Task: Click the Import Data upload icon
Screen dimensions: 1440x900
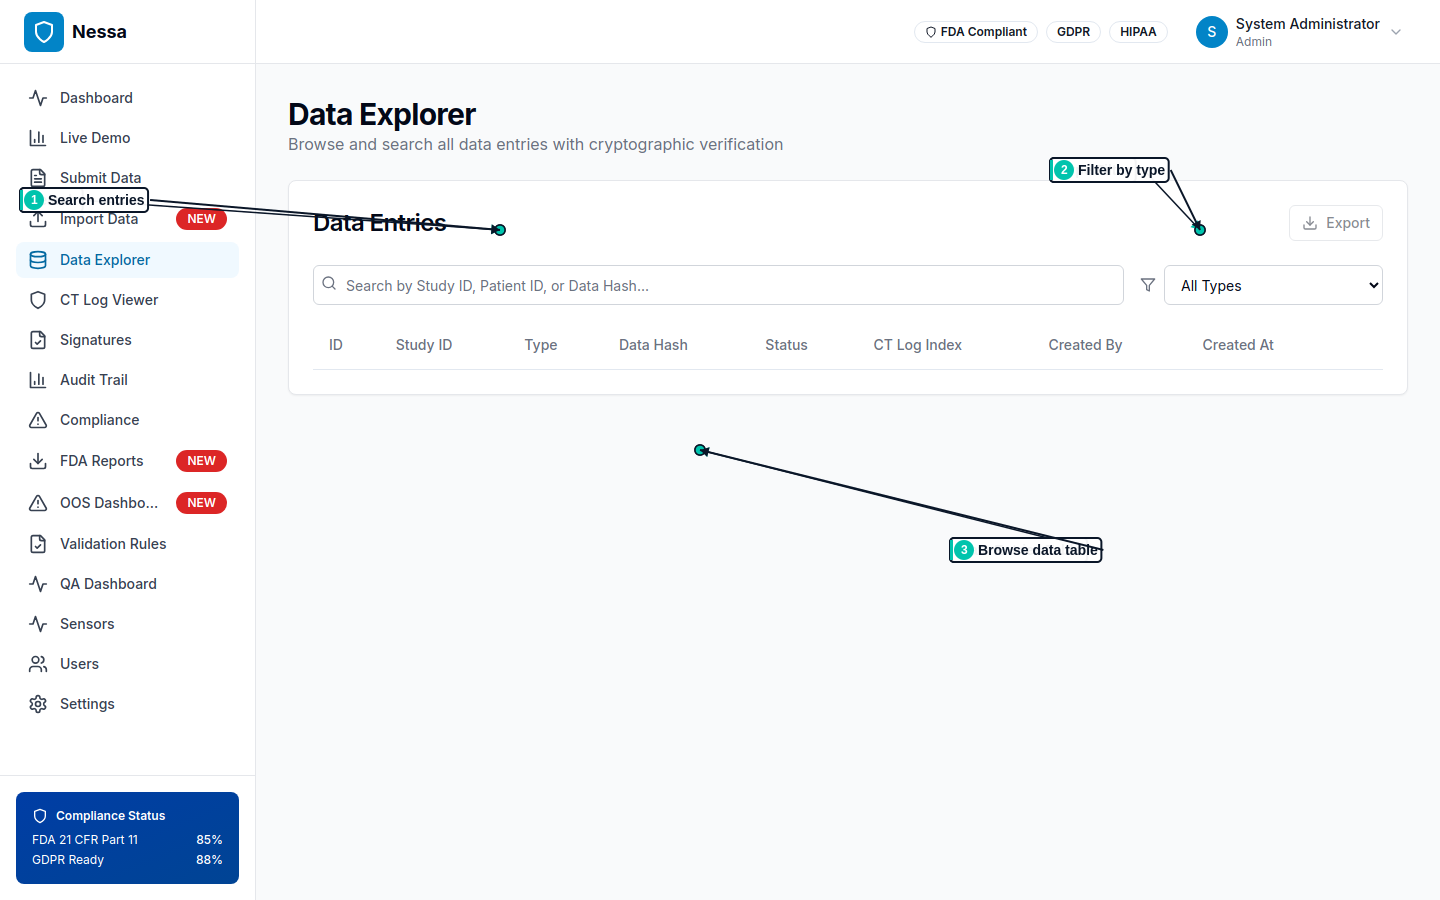Action: (x=37, y=218)
